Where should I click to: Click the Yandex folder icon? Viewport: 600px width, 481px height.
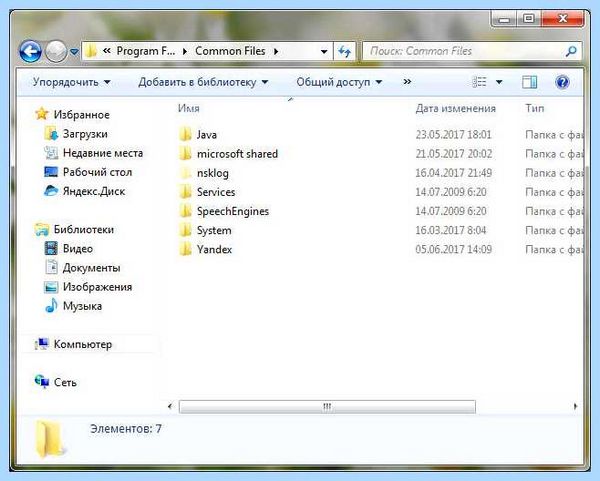tap(185, 249)
